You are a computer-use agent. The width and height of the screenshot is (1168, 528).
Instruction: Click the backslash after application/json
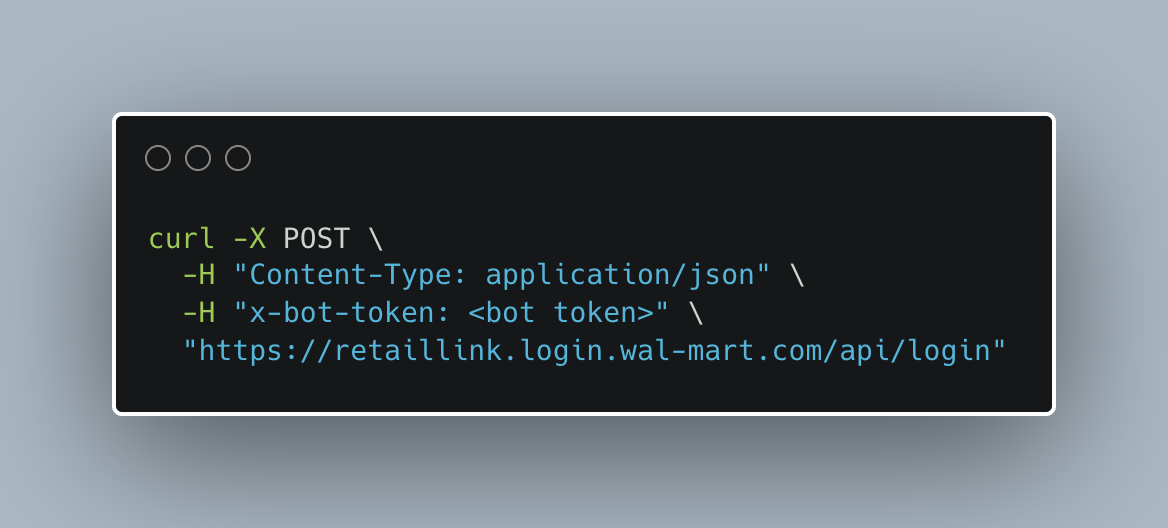click(798, 276)
